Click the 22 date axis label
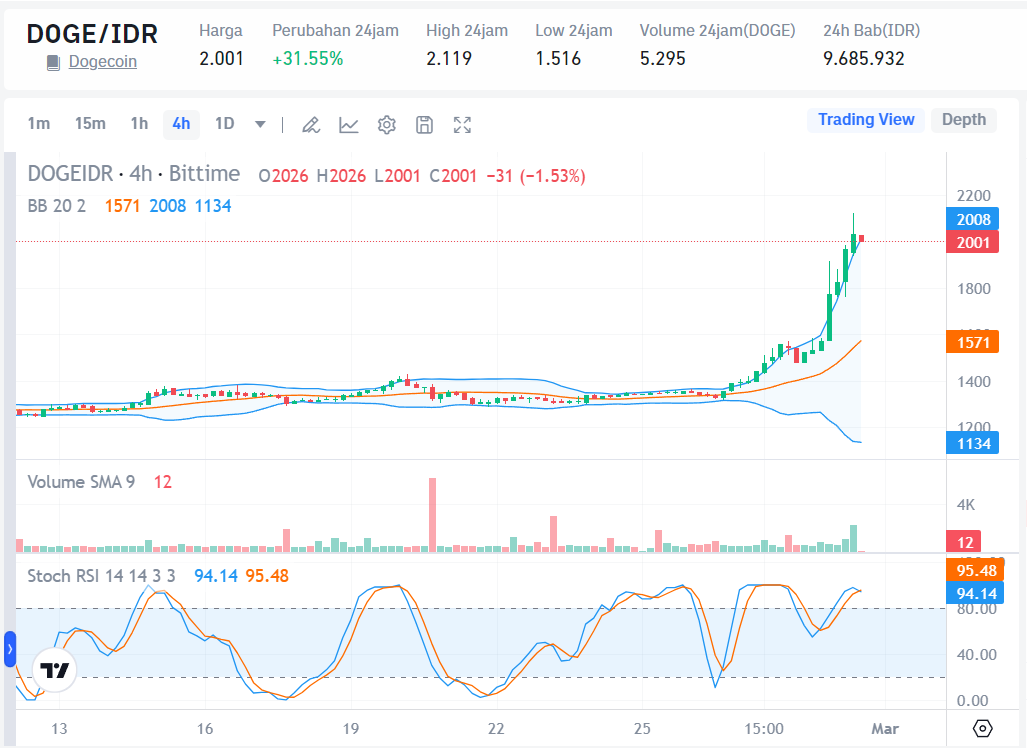 point(496,729)
